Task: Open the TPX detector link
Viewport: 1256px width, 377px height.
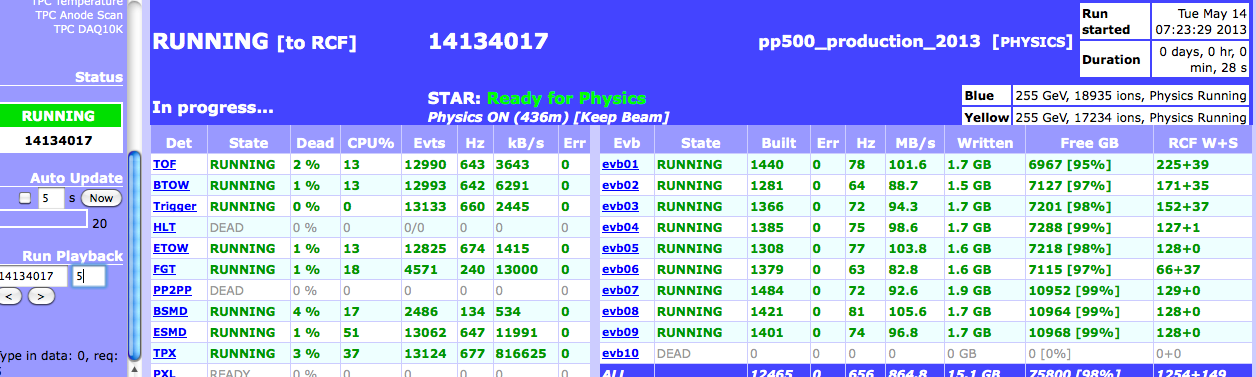Action: tap(164, 353)
